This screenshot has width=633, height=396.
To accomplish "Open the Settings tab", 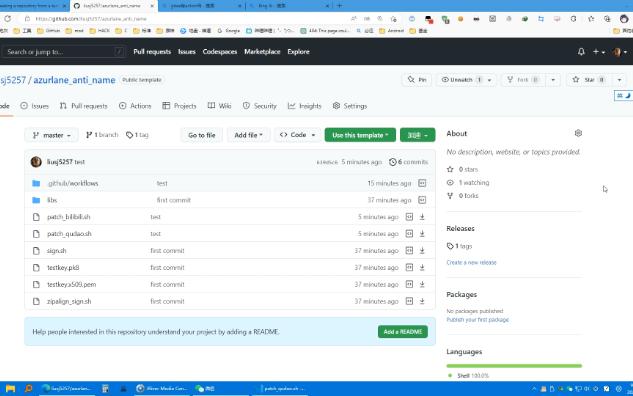I will [350, 106].
